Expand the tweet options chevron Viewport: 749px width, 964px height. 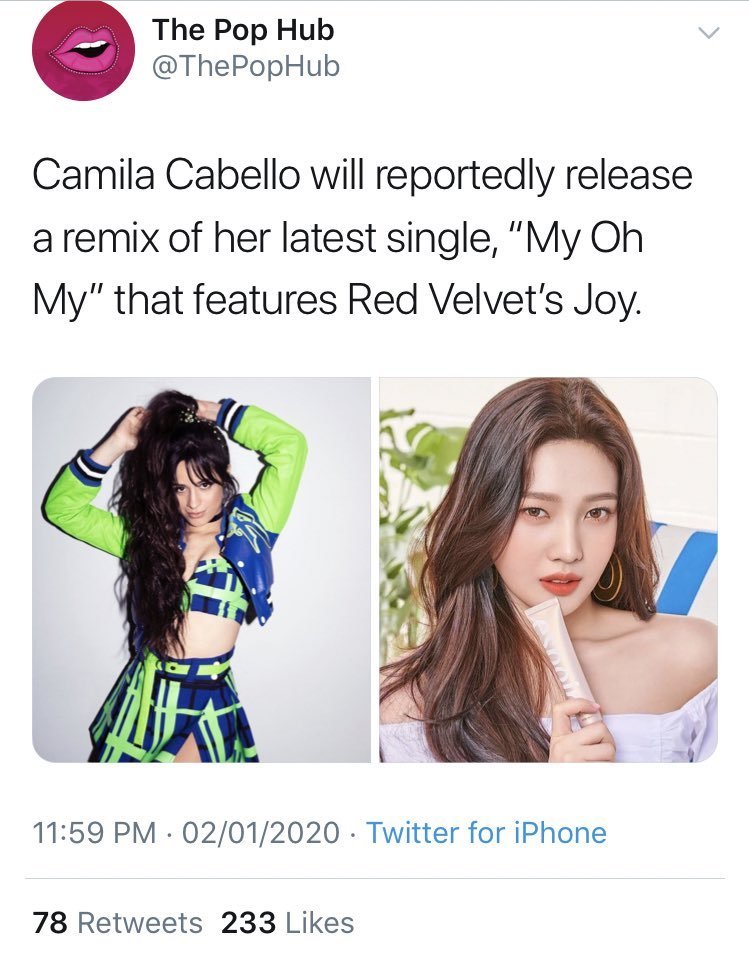pos(710,33)
